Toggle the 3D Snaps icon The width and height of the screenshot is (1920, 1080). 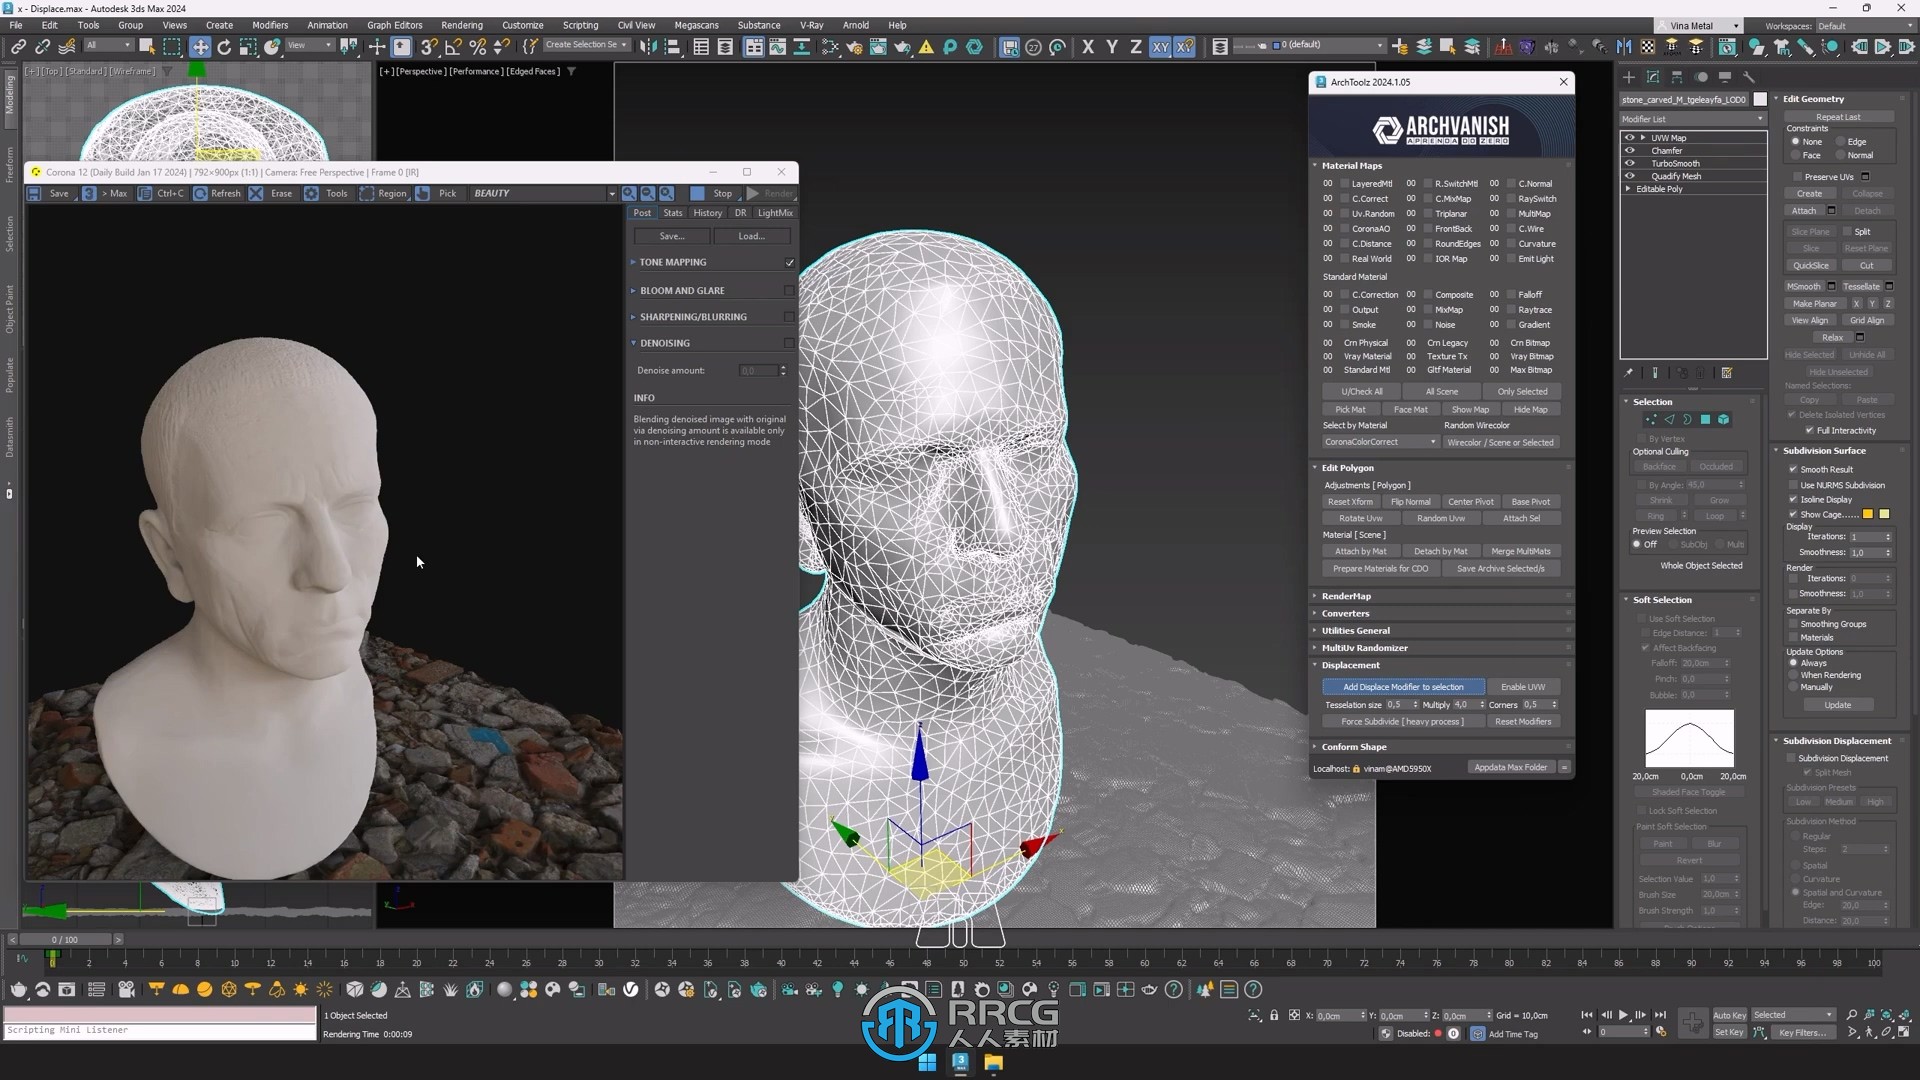pos(428,47)
